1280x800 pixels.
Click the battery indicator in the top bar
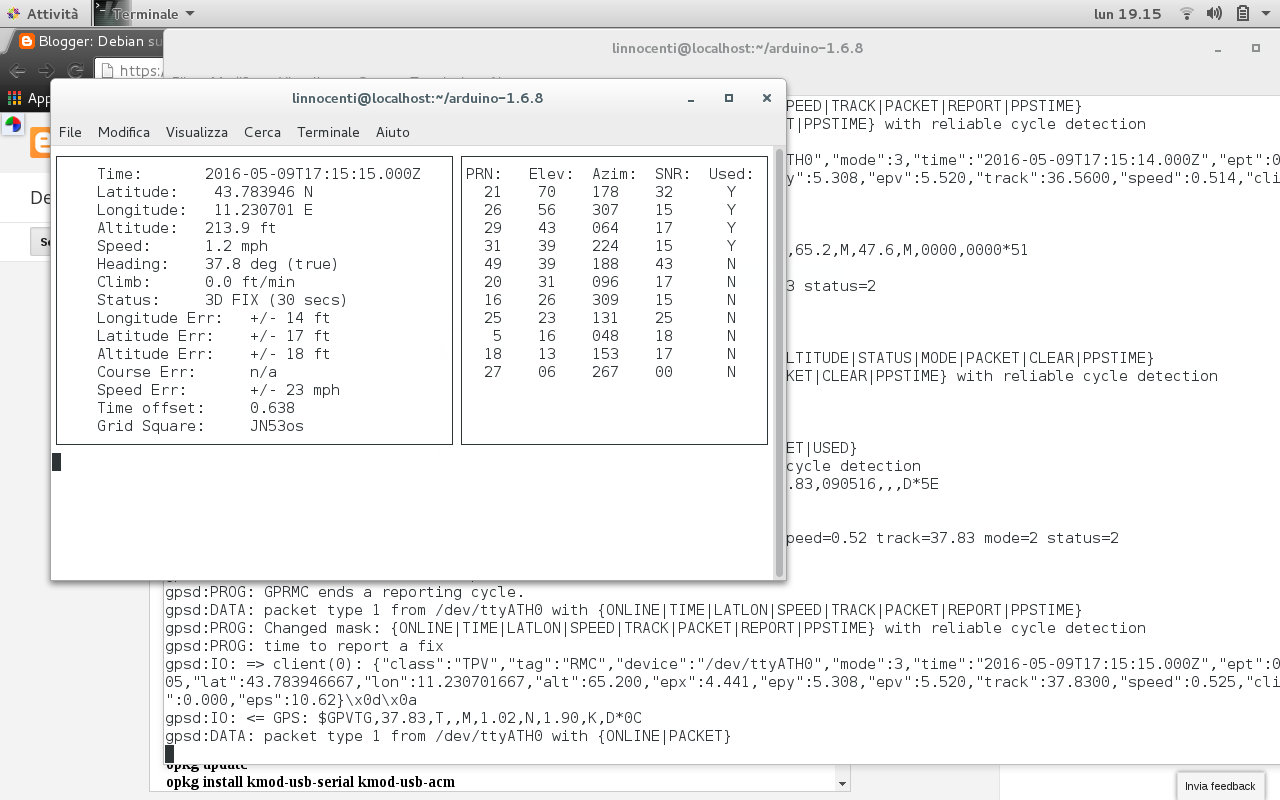pos(1244,13)
